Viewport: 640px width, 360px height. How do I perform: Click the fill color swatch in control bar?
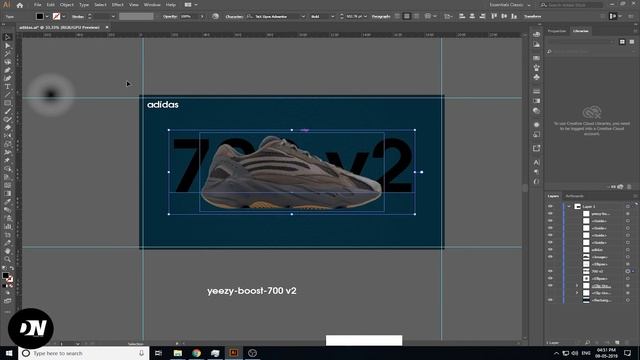coord(40,16)
